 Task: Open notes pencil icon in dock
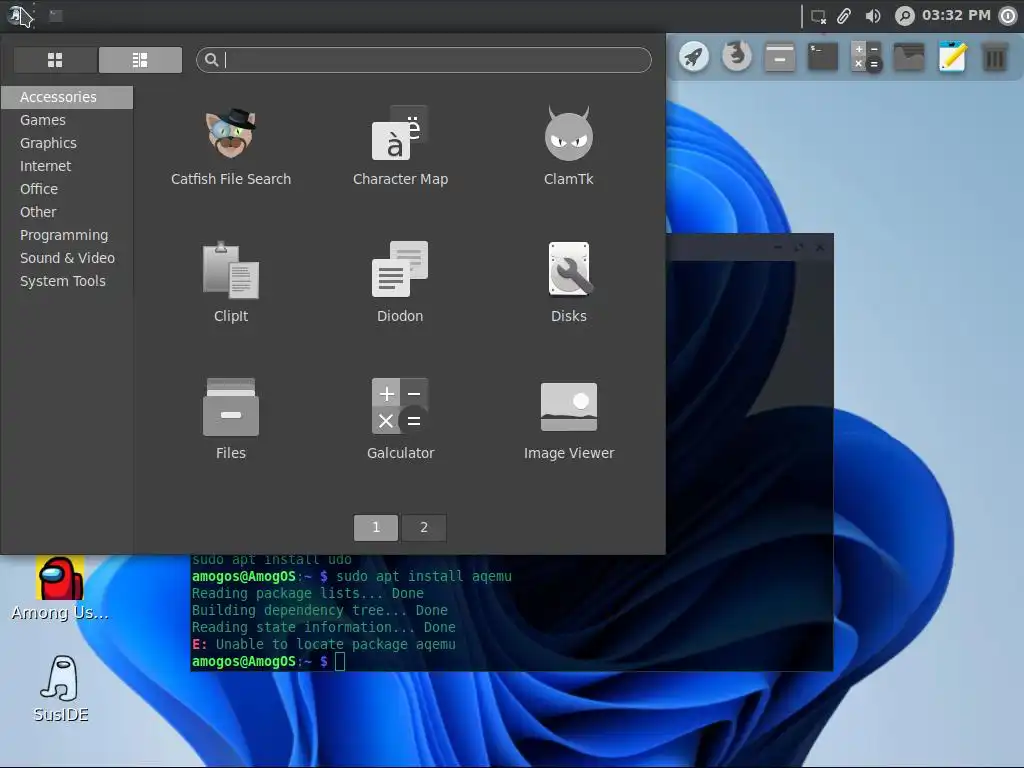952,57
